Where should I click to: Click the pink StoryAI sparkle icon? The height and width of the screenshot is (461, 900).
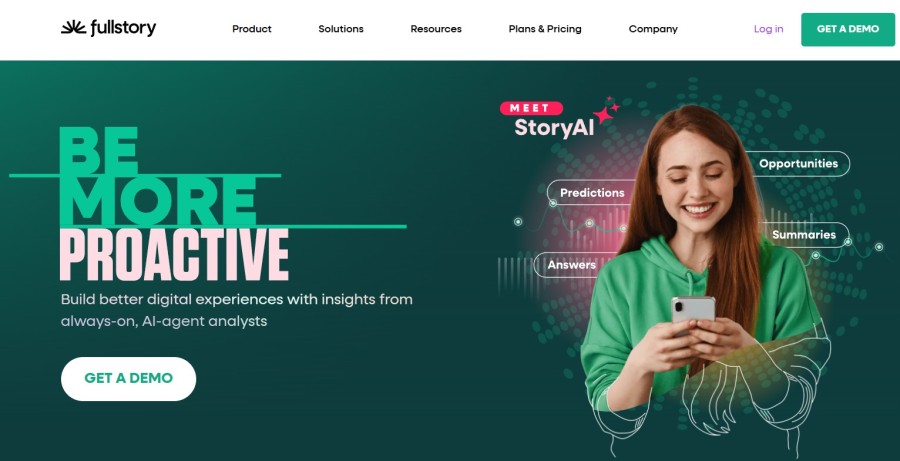click(606, 111)
